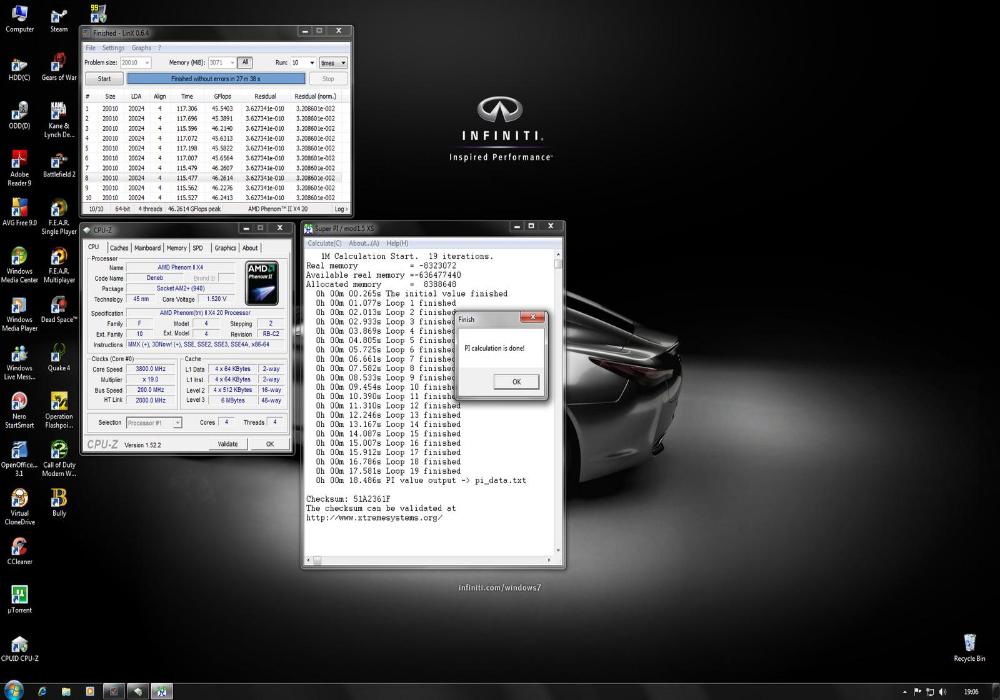This screenshot has height=700, width=1000.
Task: Click the LinX finished progress bar
Action: click(216, 78)
